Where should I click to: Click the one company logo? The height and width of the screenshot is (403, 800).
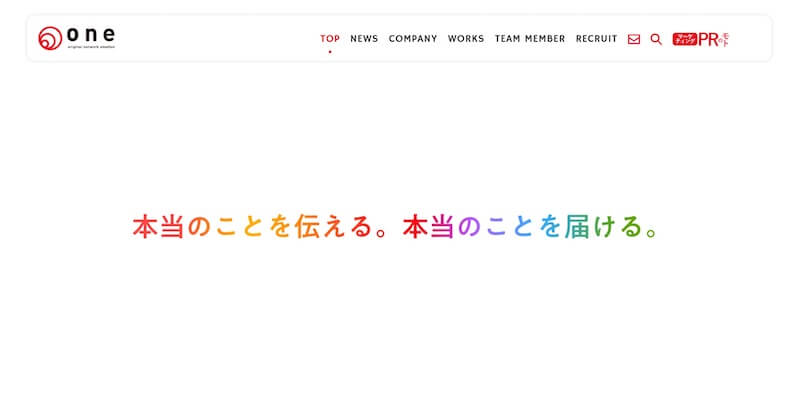tap(77, 38)
